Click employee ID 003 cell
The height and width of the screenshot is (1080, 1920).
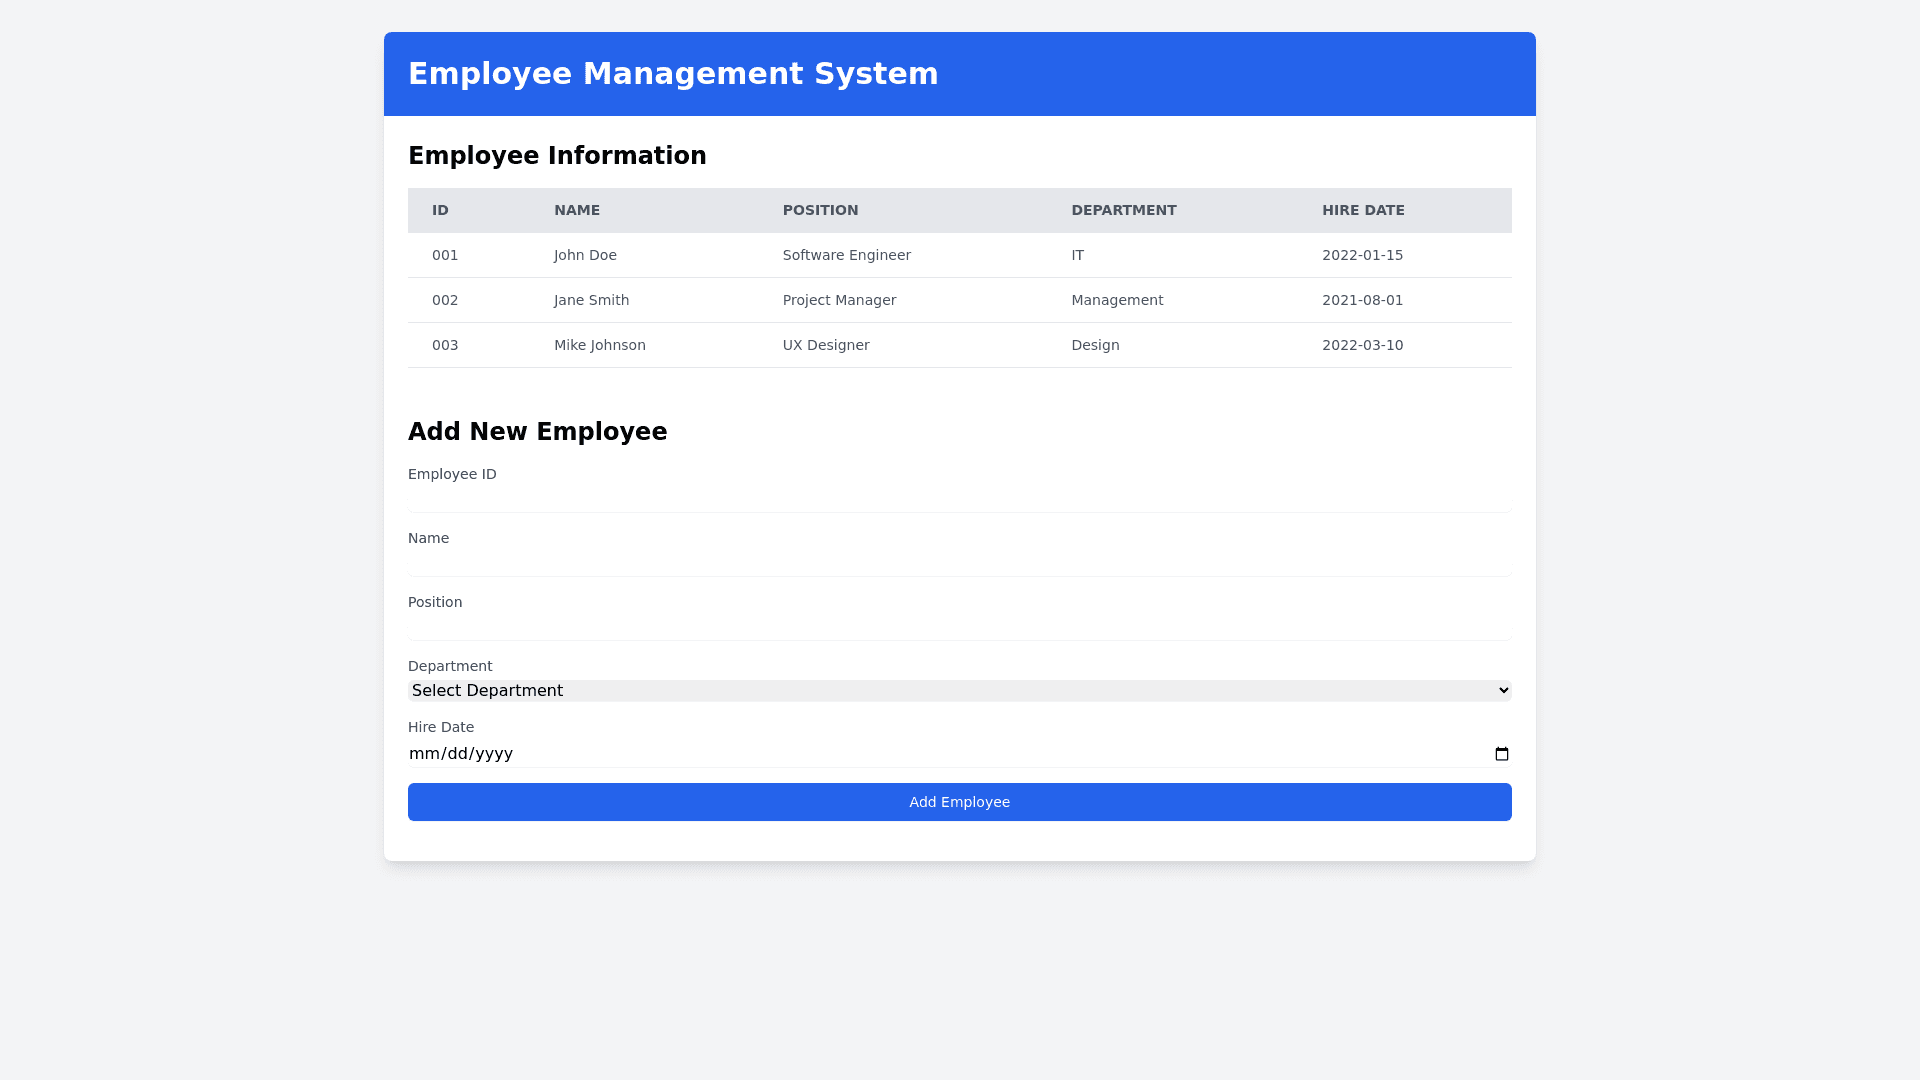pyautogui.click(x=445, y=345)
